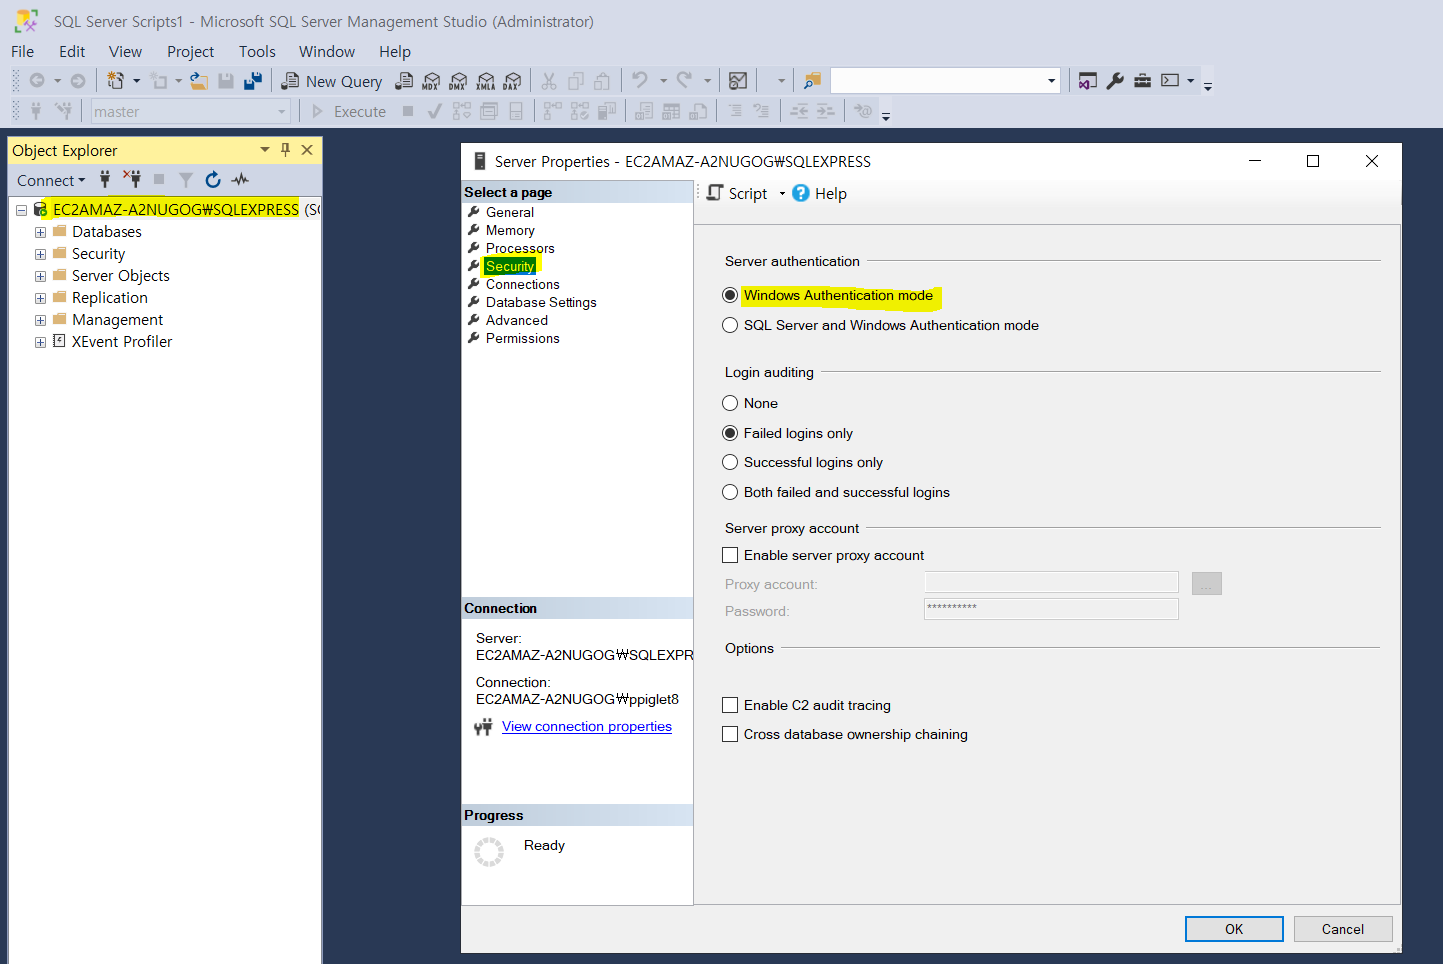
Task: Select Both failed and successful logins
Action: 730,492
